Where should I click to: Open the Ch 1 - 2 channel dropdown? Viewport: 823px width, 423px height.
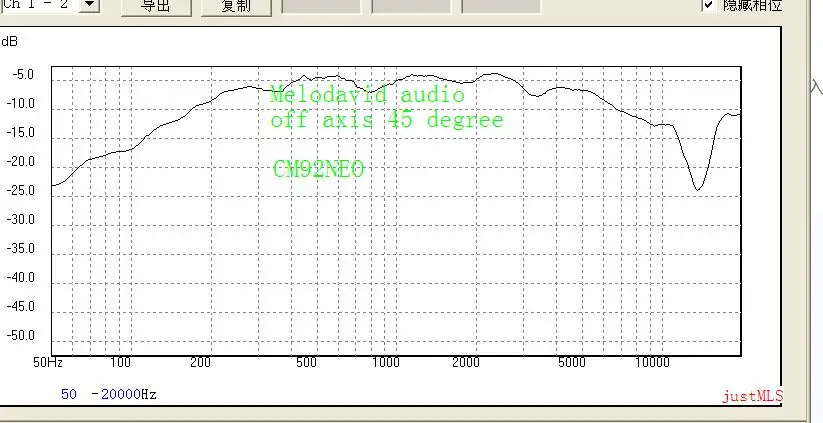(x=89, y=5)
